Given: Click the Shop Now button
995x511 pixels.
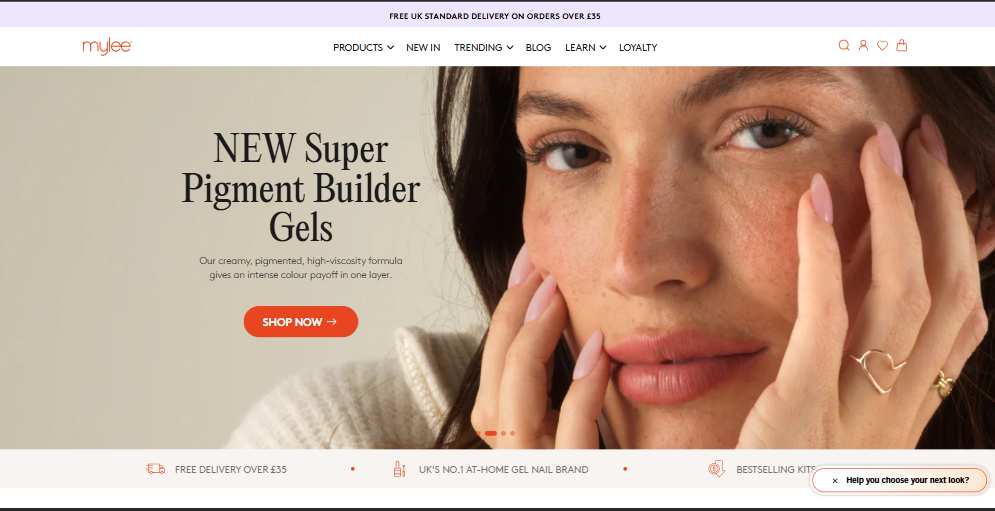Looking at the screenshot, I should 301,322.
